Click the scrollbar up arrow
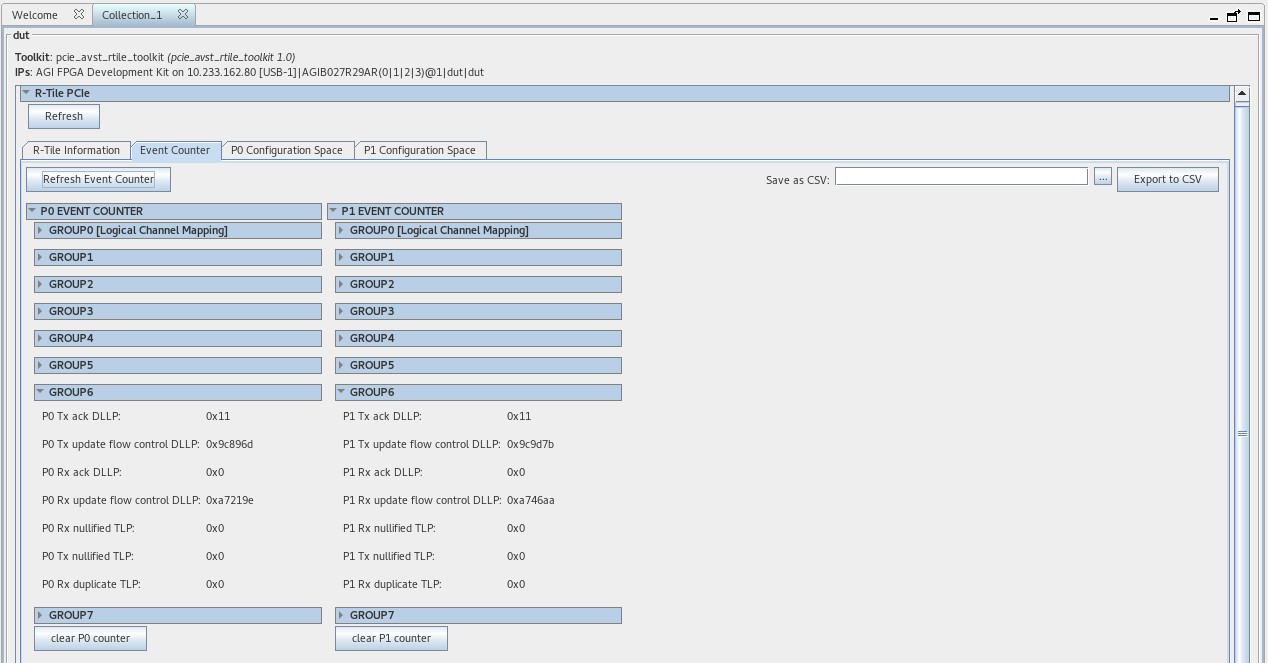The height and width of the screenshot is (663, 1268). [1242, 94]
